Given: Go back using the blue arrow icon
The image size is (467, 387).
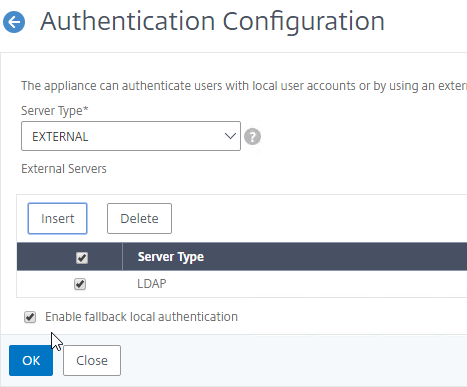Looking at the screenshot, I should [14, 22].
